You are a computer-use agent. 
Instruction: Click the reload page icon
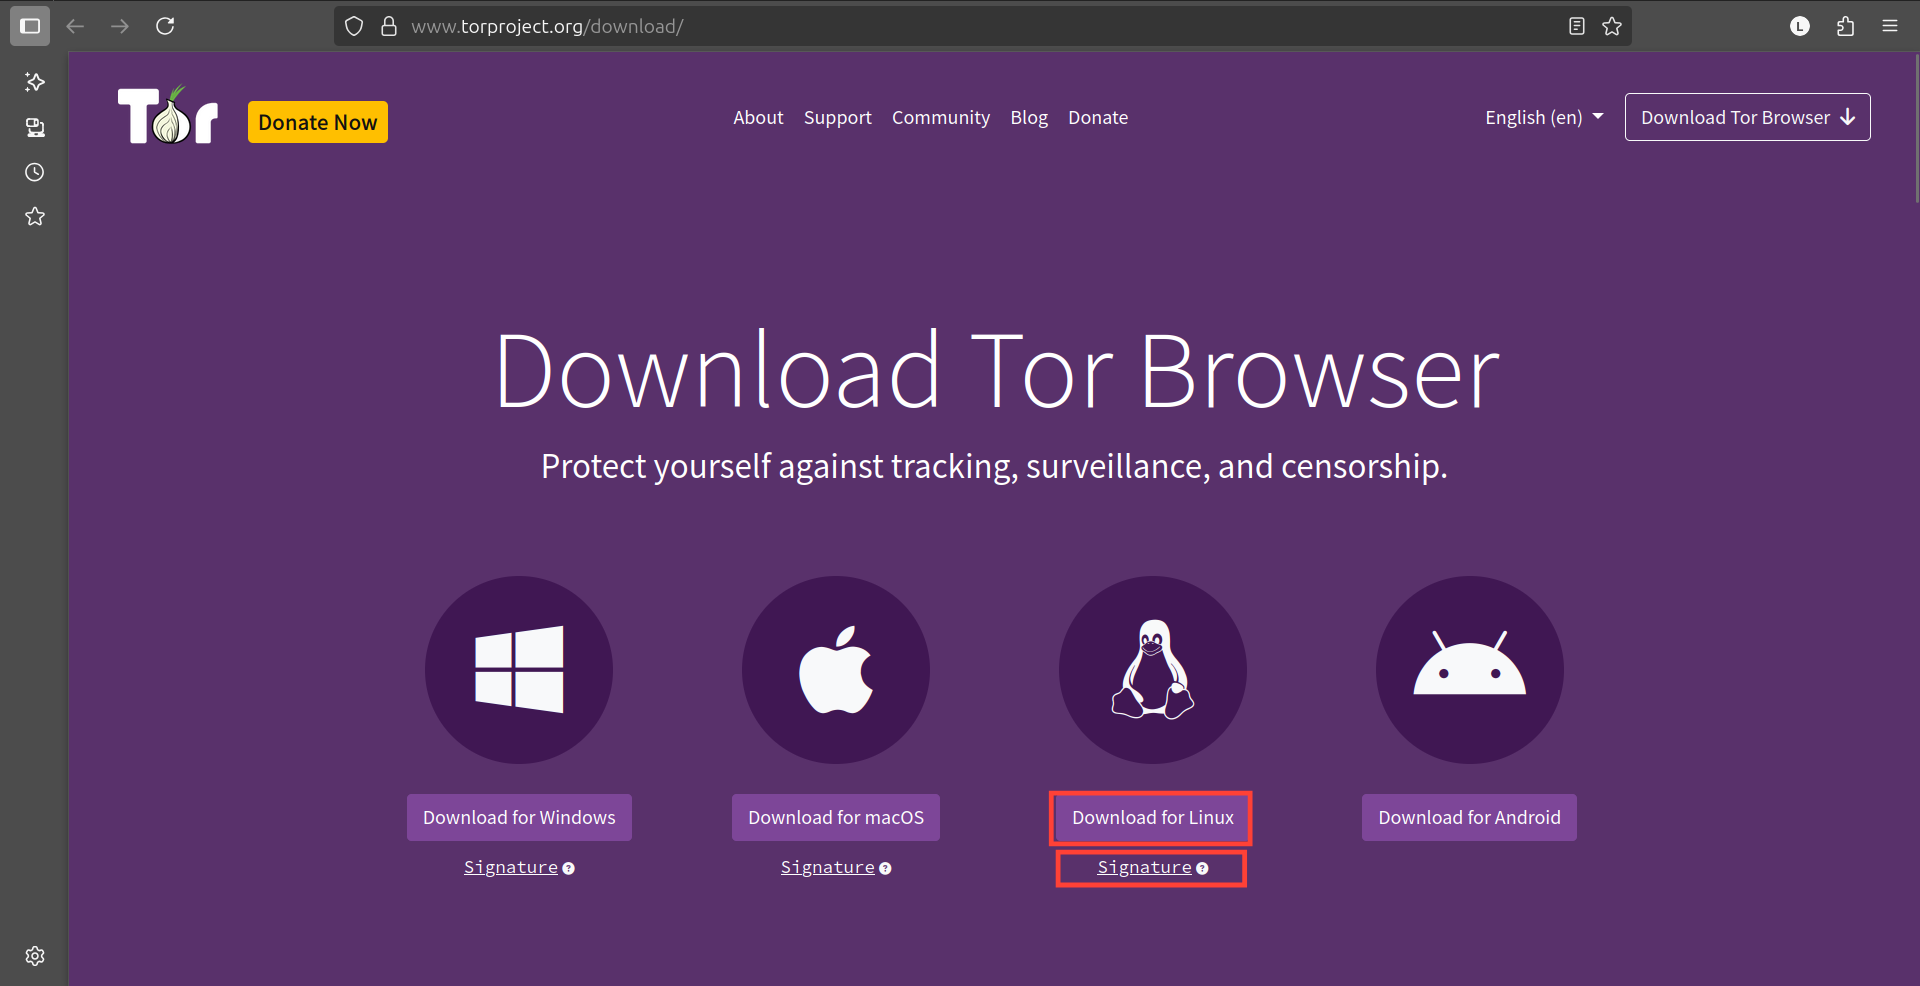(165, 26)
